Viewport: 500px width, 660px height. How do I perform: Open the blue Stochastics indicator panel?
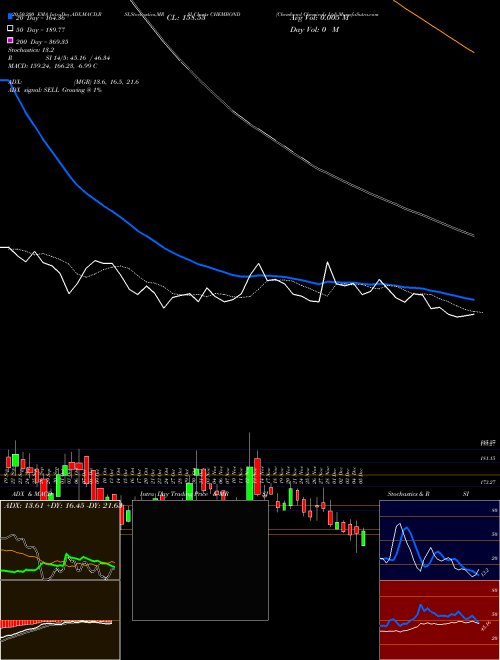tap(439, 540)
